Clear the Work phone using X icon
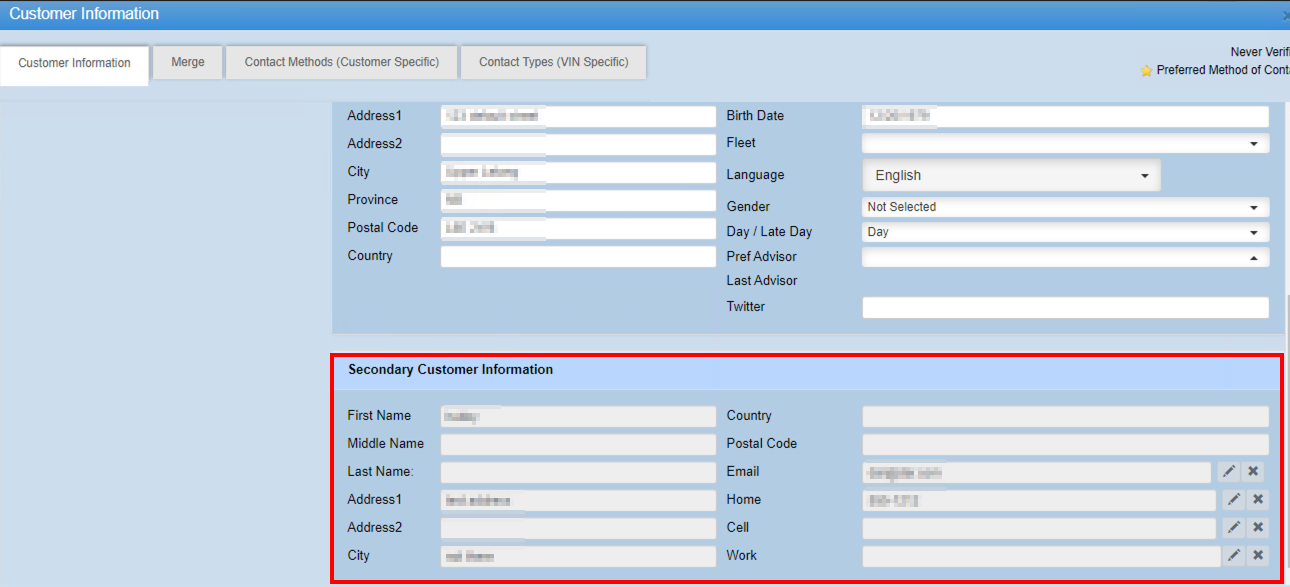Image resolution: width=1290 pixels, height=587 pixels. (x=1258, y=556)
